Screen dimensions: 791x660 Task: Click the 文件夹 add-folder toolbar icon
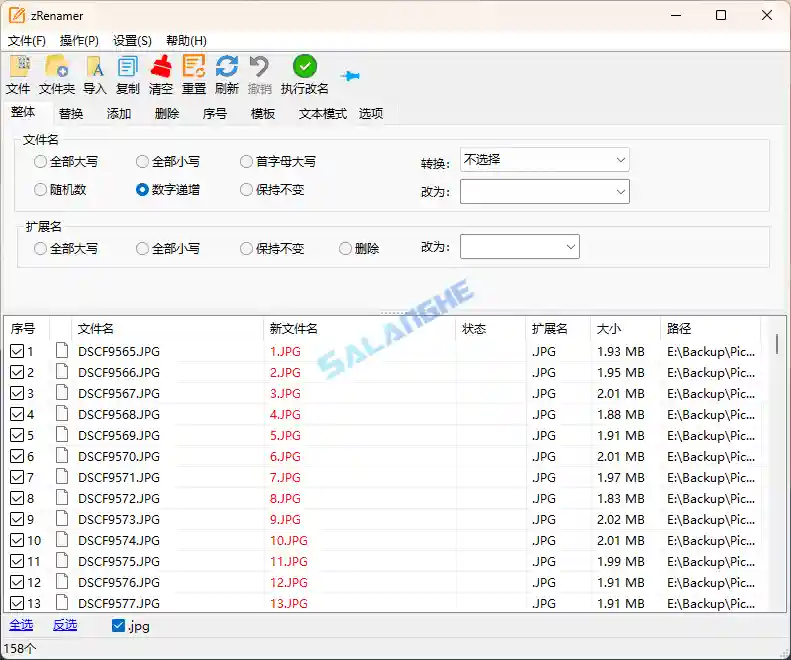click(56, 67)
